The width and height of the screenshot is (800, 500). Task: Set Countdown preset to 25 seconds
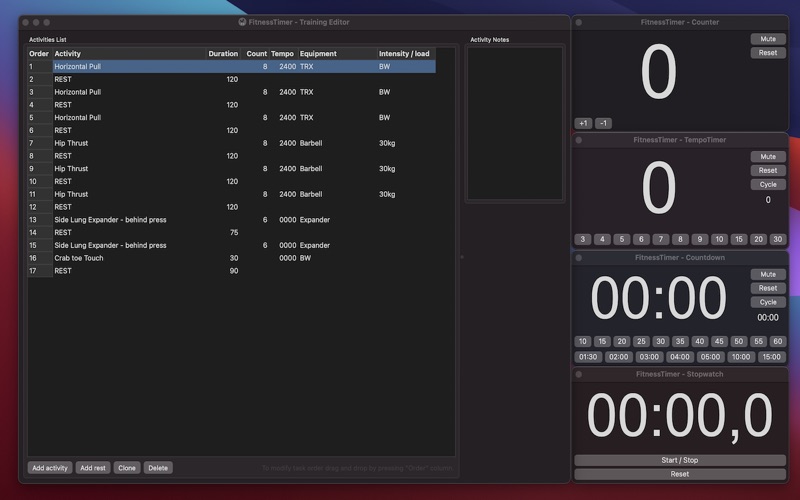pyautogui.click(x=641, y=341)
